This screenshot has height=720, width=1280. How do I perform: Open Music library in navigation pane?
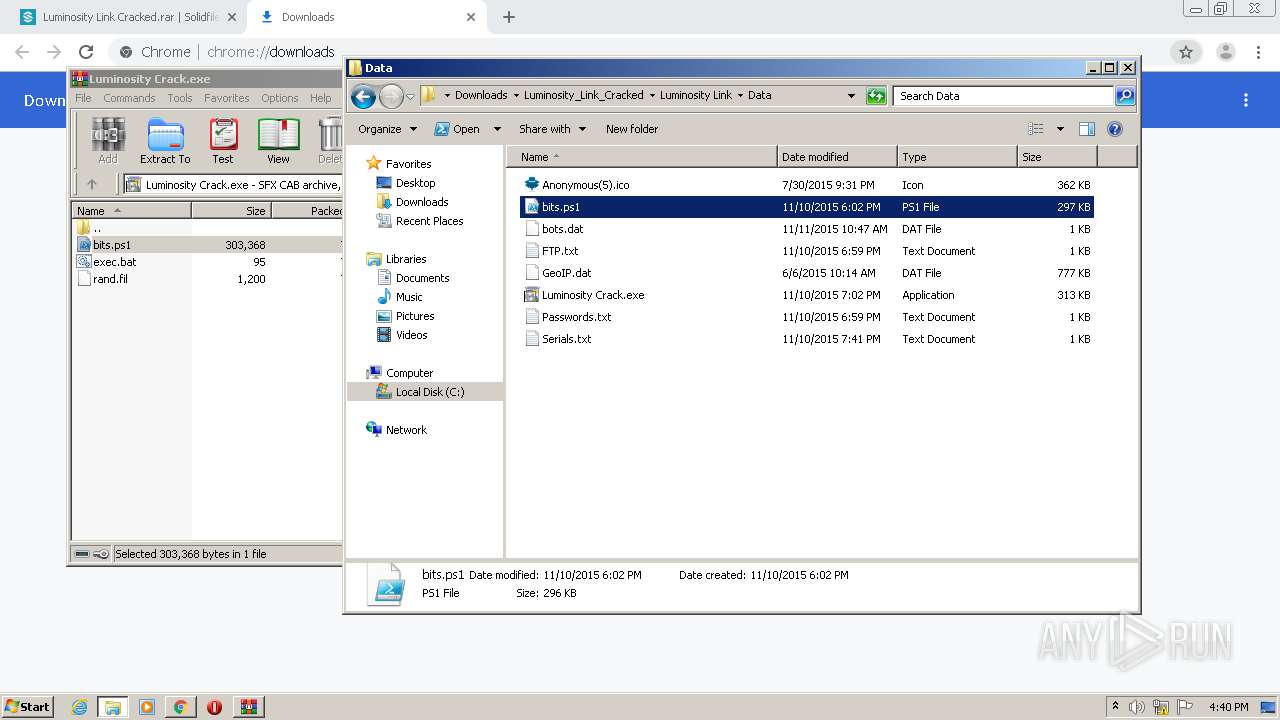pos(400,297)
